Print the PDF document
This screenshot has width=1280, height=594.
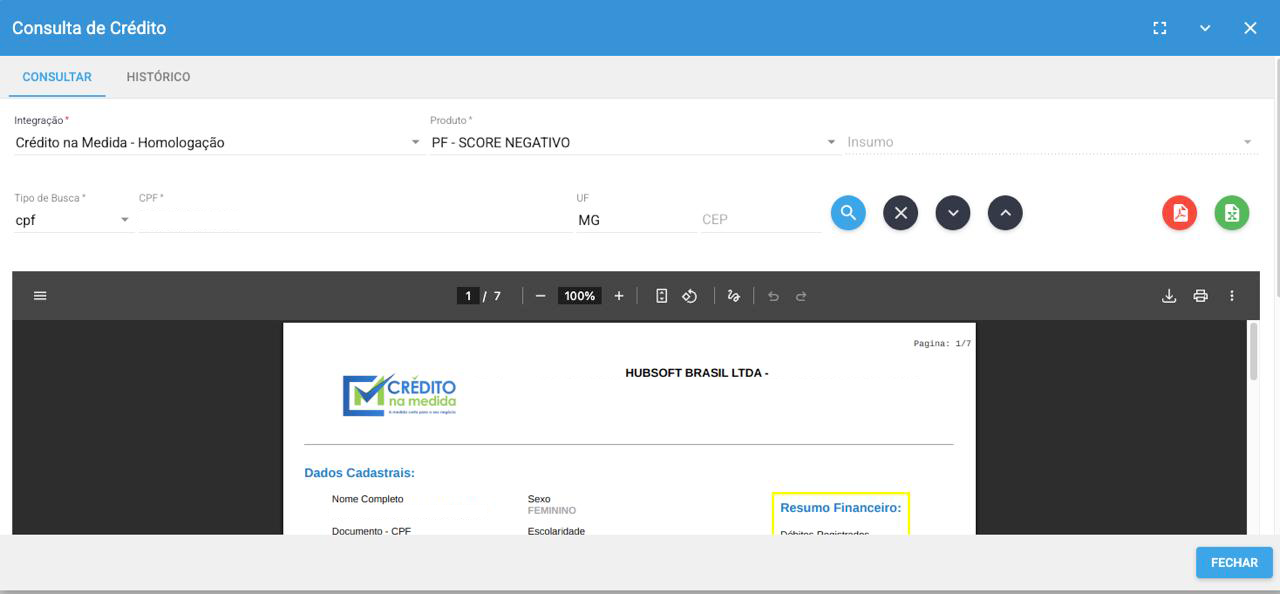tap(1200, 296)
